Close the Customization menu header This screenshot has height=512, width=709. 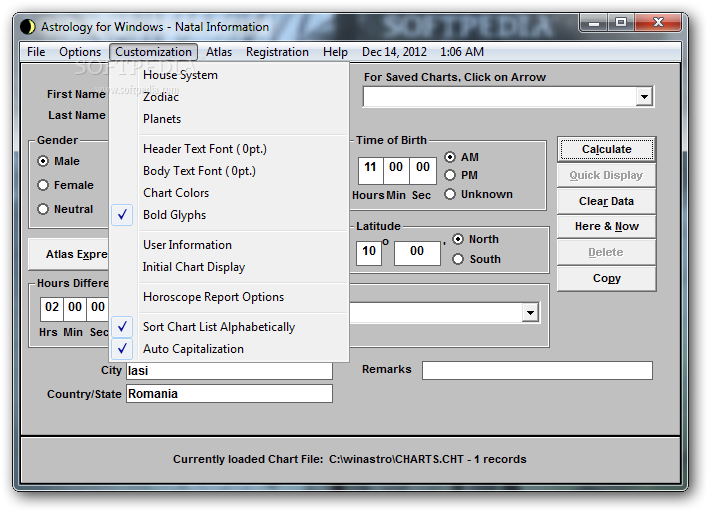tap(153, 52)
